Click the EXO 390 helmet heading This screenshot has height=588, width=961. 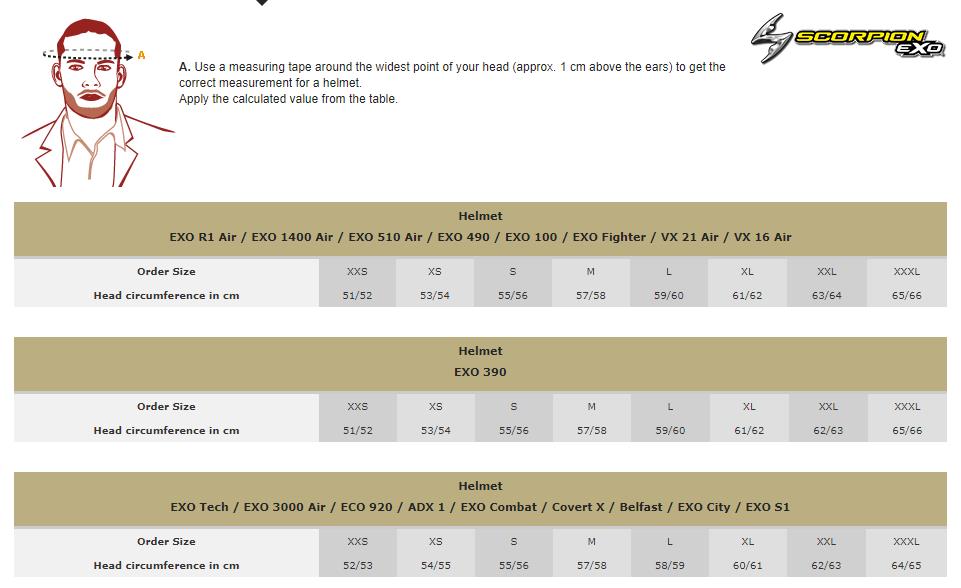click(x=480, y=372)
